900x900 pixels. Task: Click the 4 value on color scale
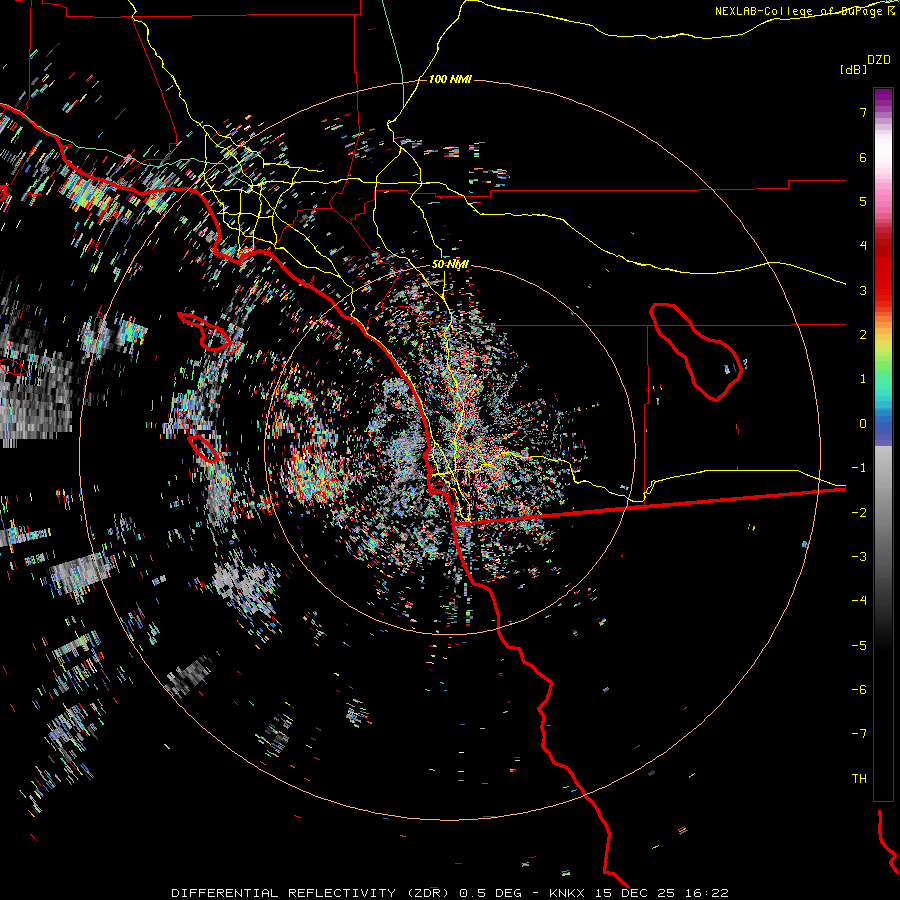(x=863, y=246)
